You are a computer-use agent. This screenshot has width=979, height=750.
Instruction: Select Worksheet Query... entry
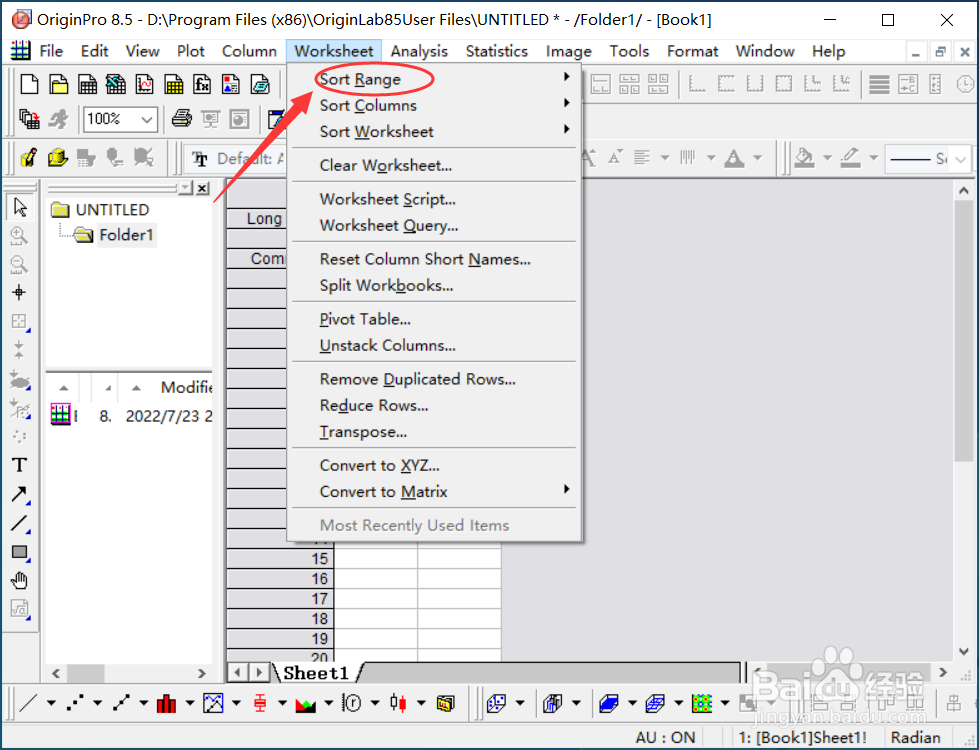pyautogui.click(x=435, y=225)
